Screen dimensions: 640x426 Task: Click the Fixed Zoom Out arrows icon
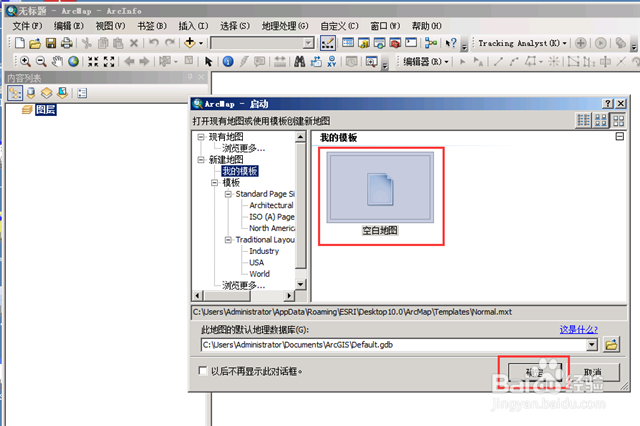point(109,62)
